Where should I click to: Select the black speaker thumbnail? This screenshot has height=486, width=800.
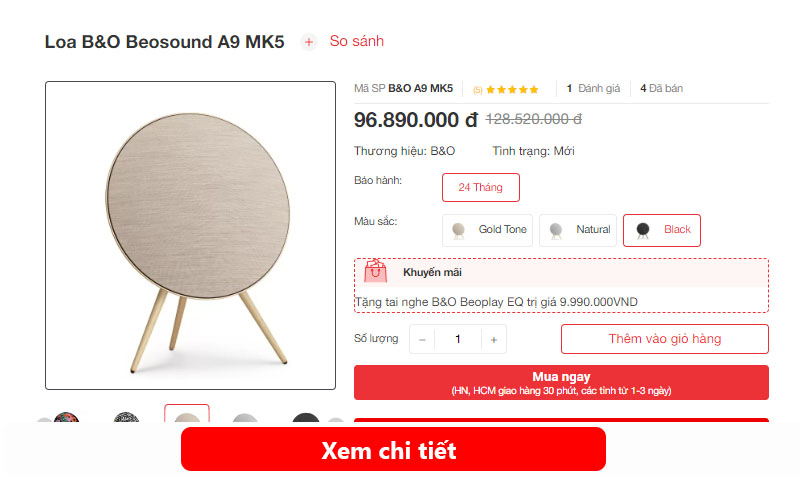click(x=306, y=417)
